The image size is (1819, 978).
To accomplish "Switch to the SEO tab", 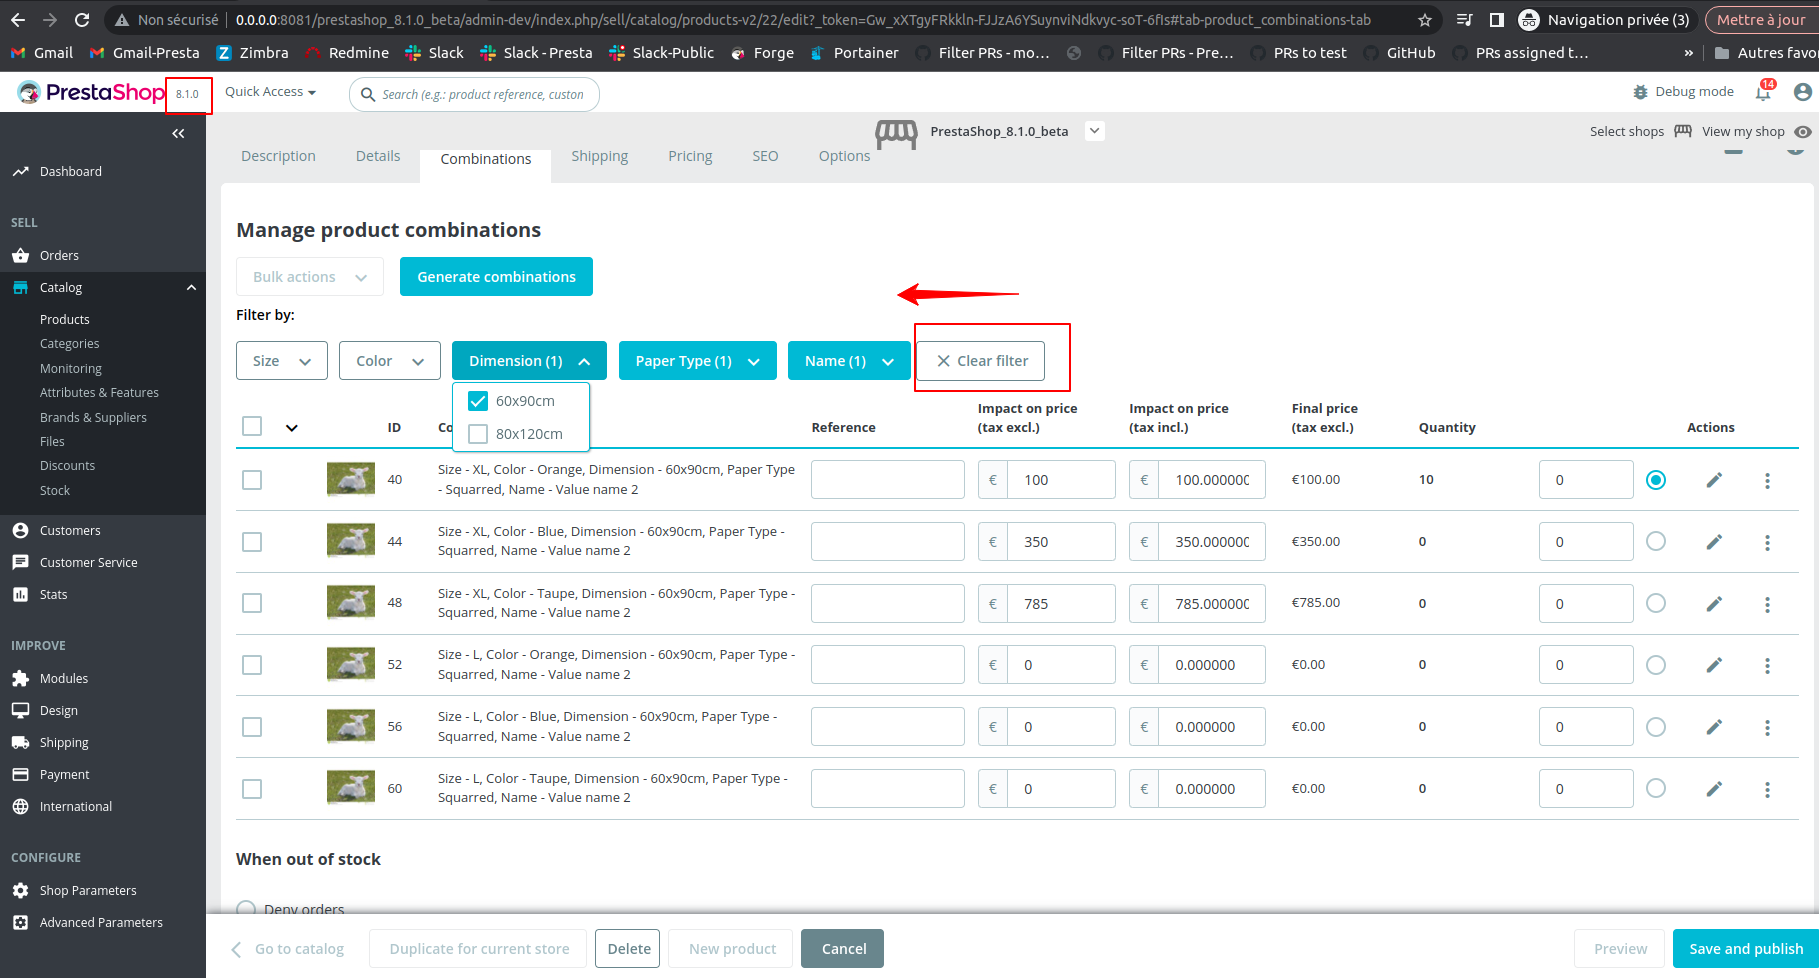I will tap(765, 156).
